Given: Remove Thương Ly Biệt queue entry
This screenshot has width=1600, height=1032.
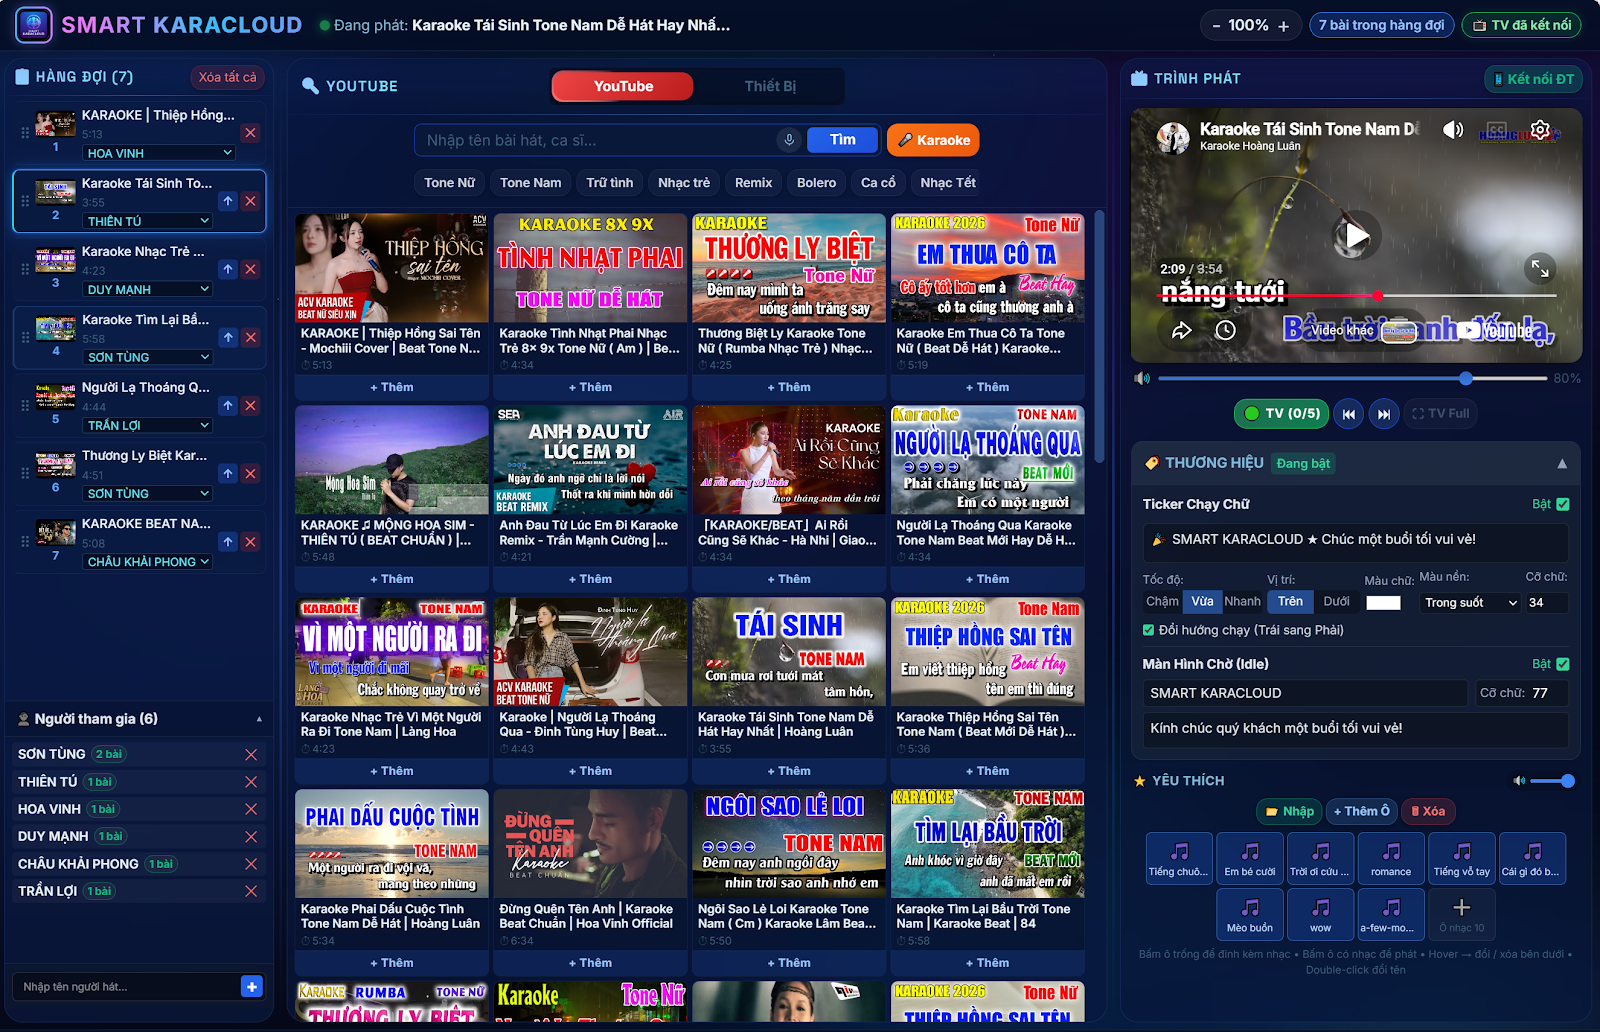Looking at the screenshot, I should tap(251, 473).
